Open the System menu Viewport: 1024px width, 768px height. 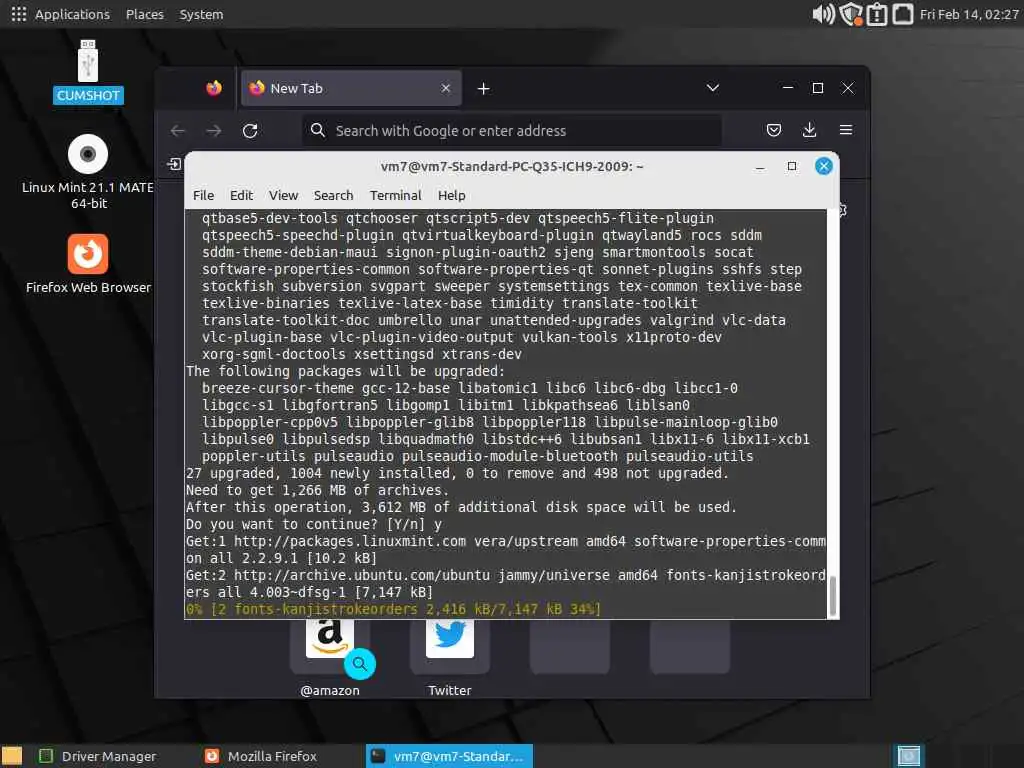[201, 14]
